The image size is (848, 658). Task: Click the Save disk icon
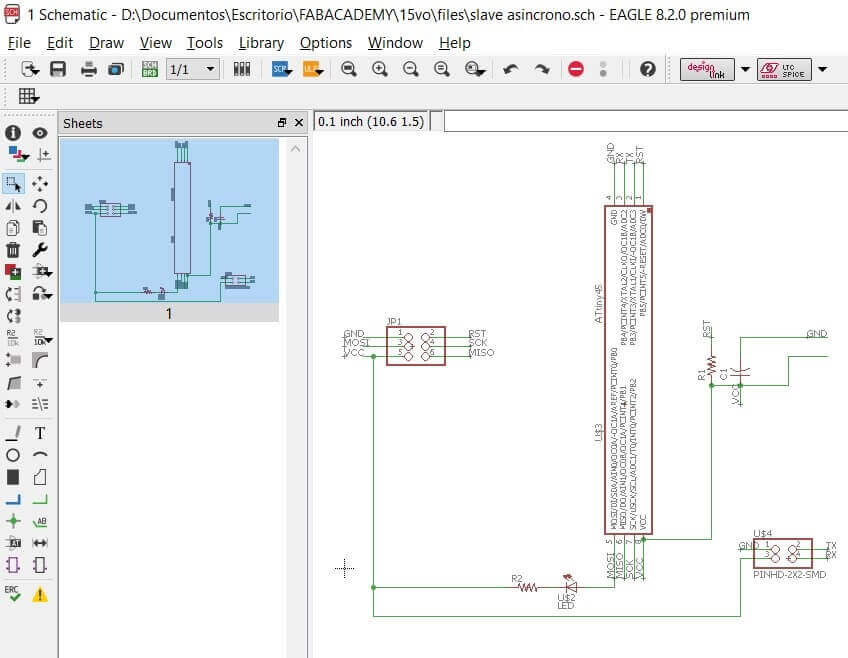pos(58,69)
